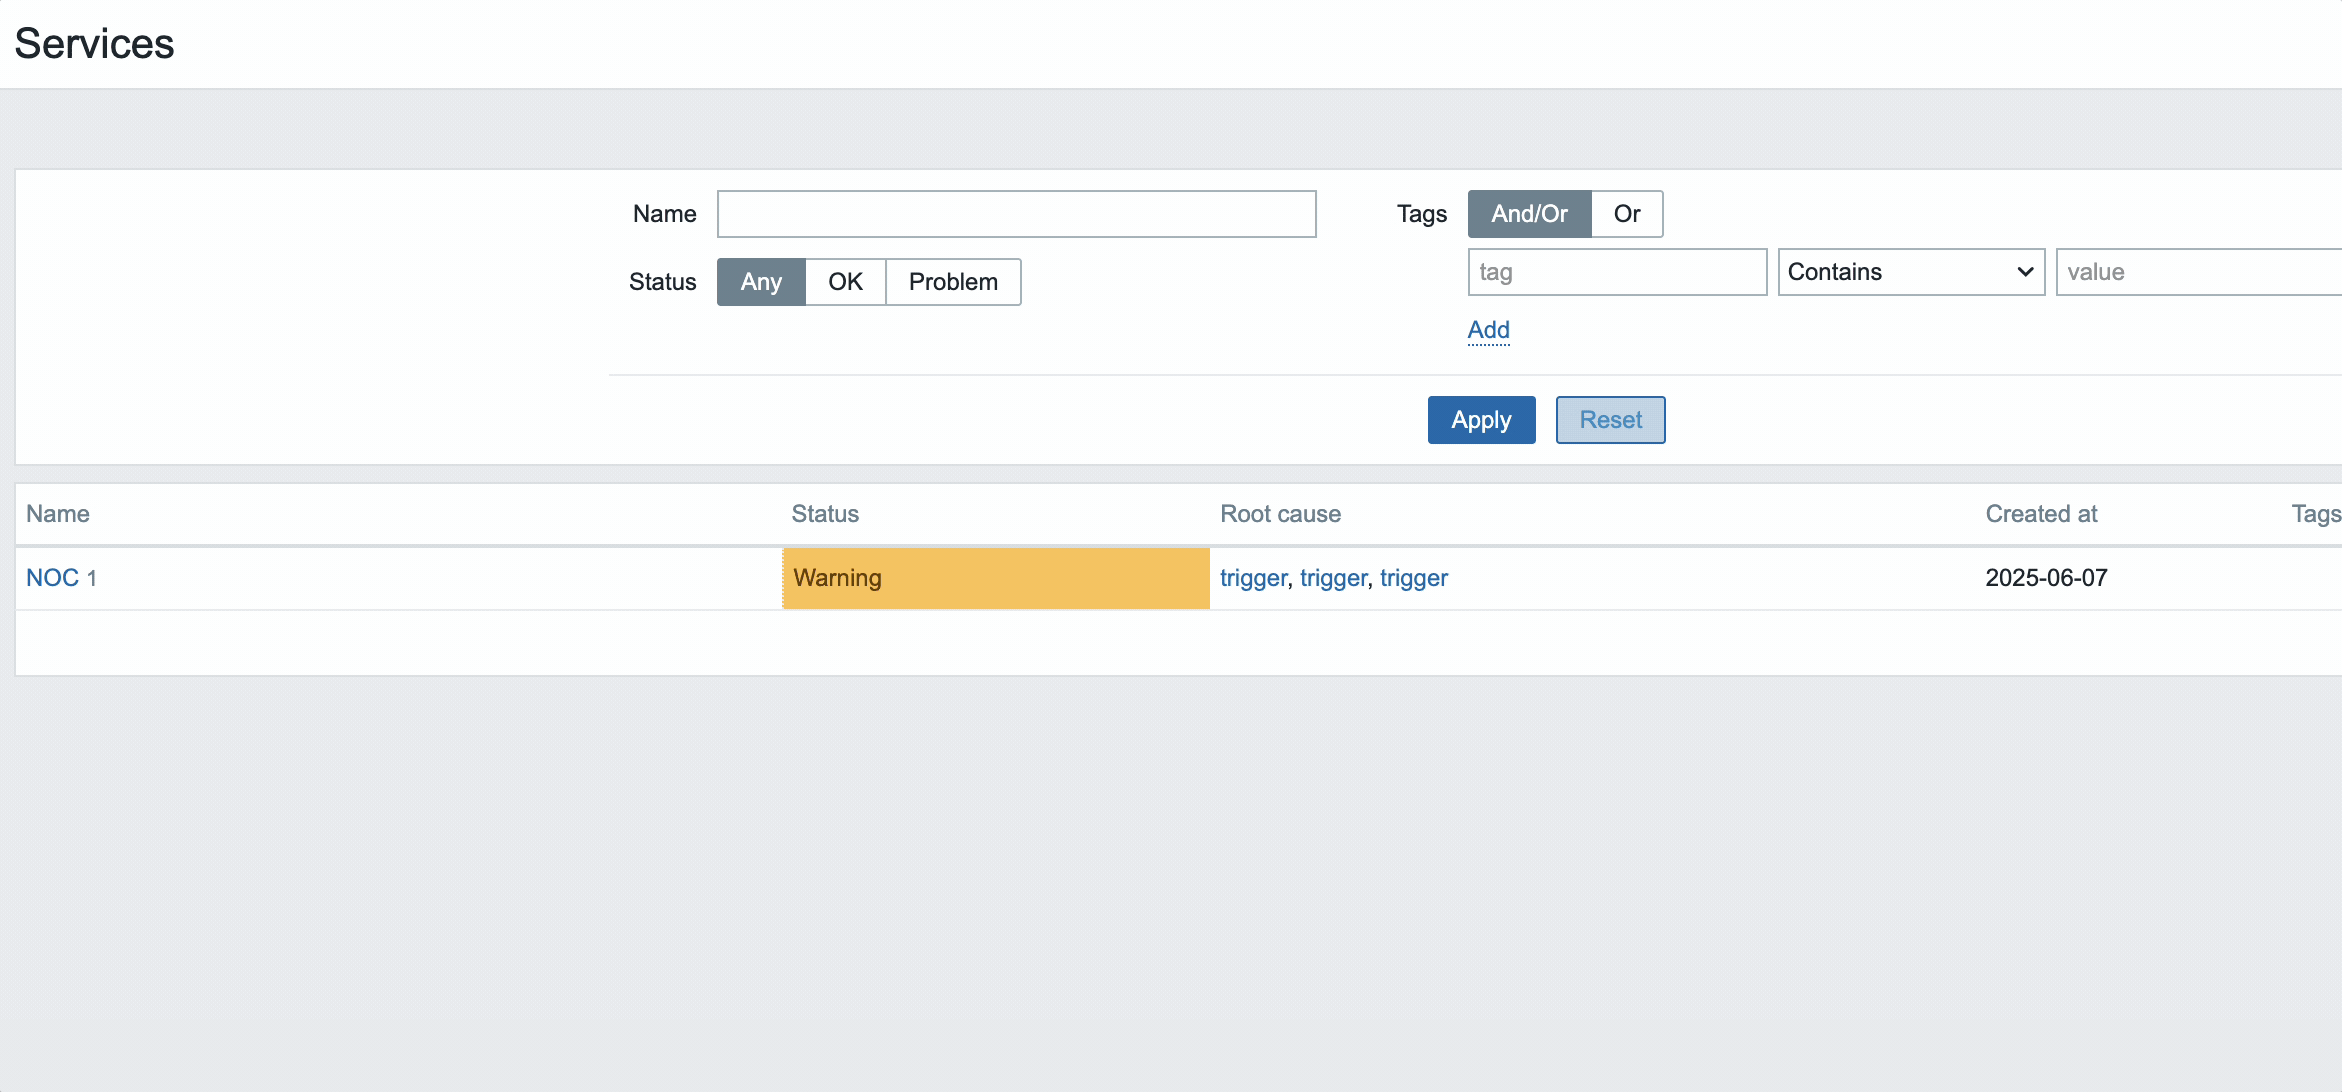The image size is (2342, 1092).
Task: Select the Any status filter option
Action: [761, 282]
